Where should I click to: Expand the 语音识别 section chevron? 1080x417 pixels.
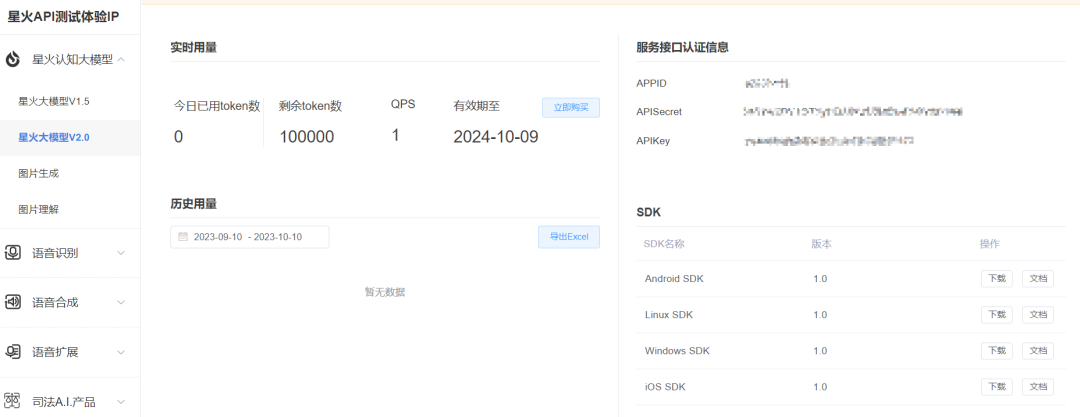tap(121, 253)
